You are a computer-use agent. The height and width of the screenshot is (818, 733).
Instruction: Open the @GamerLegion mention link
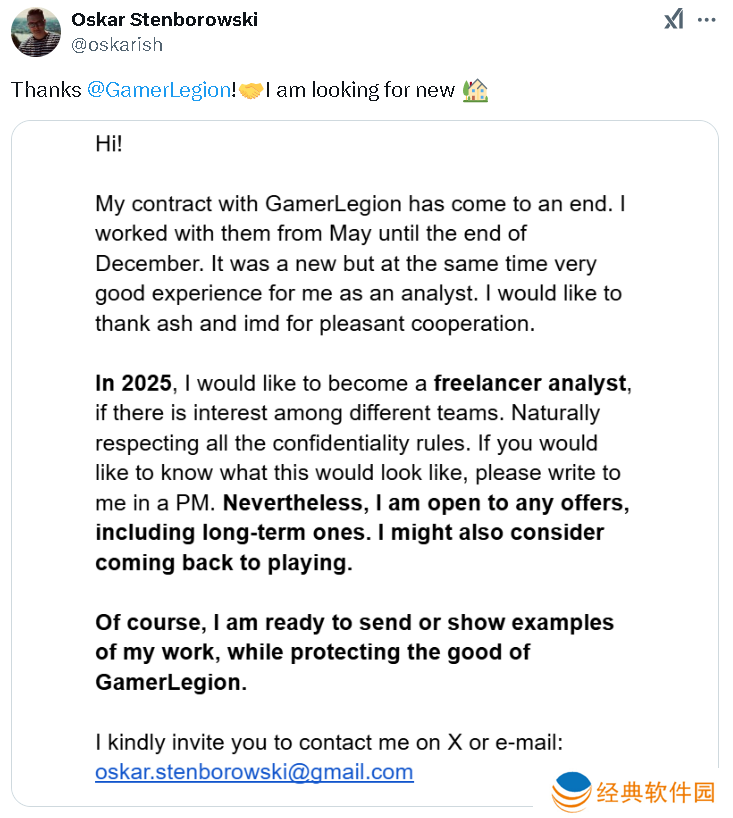coord(159,90)
